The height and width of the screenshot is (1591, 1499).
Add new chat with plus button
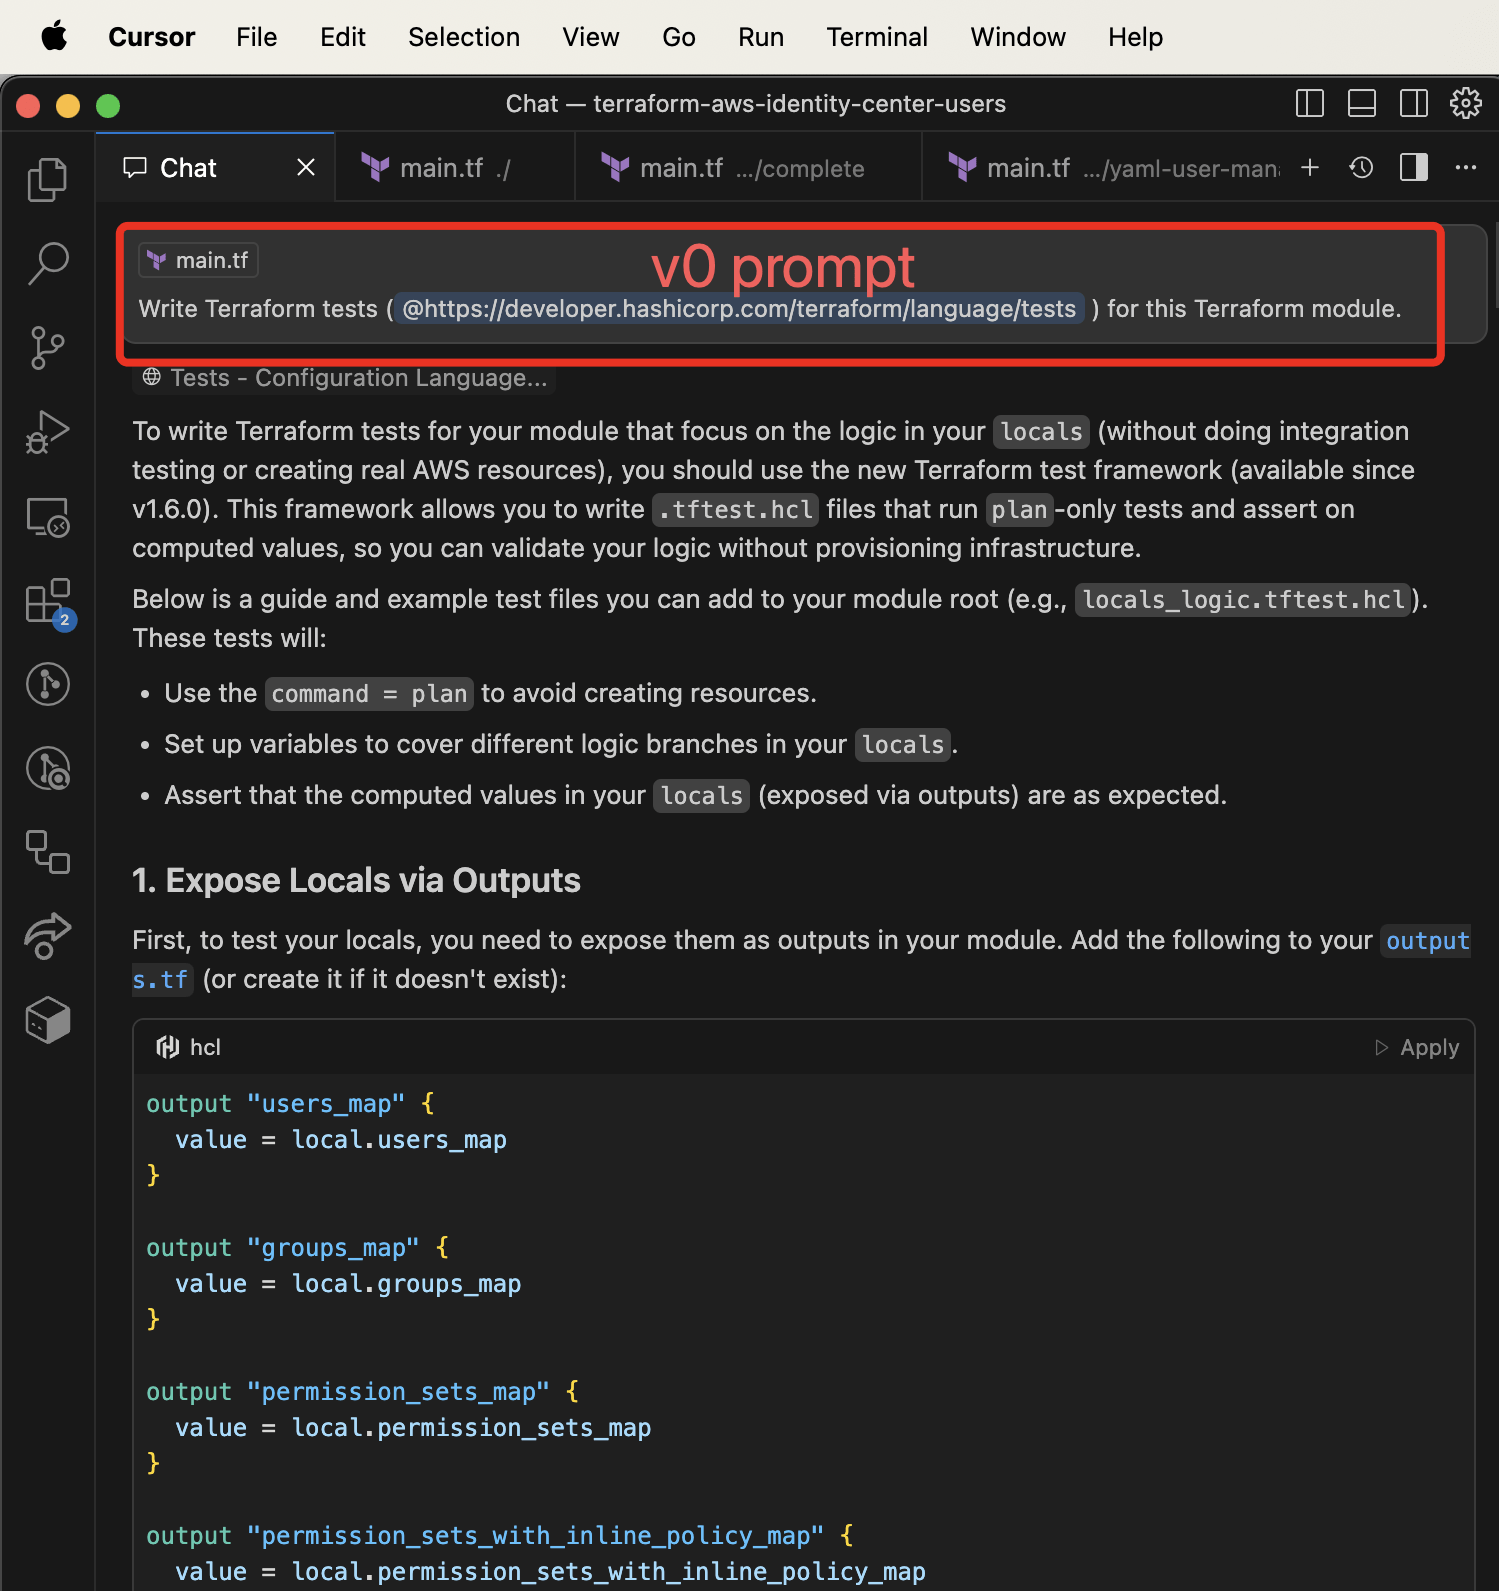[1309, 168]
